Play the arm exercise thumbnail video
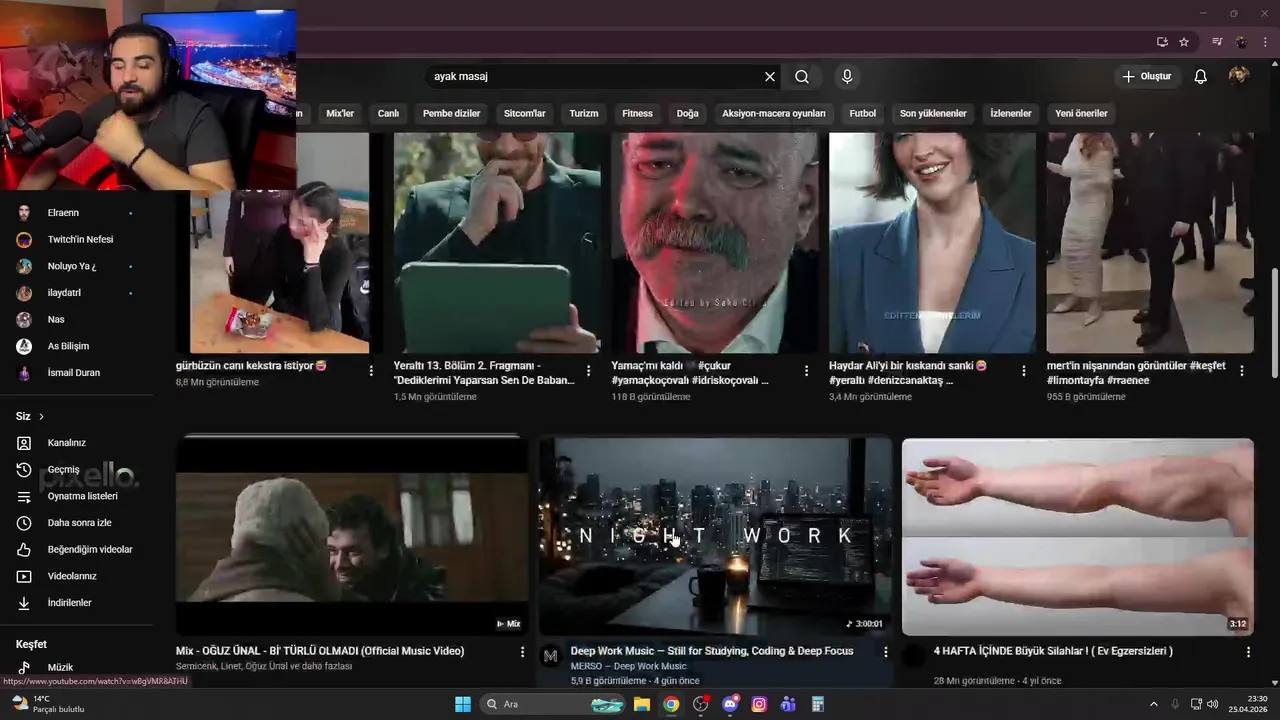The width and height of the screenshot is (1280, 720). pyautogui.click(x=1078, y=537)
